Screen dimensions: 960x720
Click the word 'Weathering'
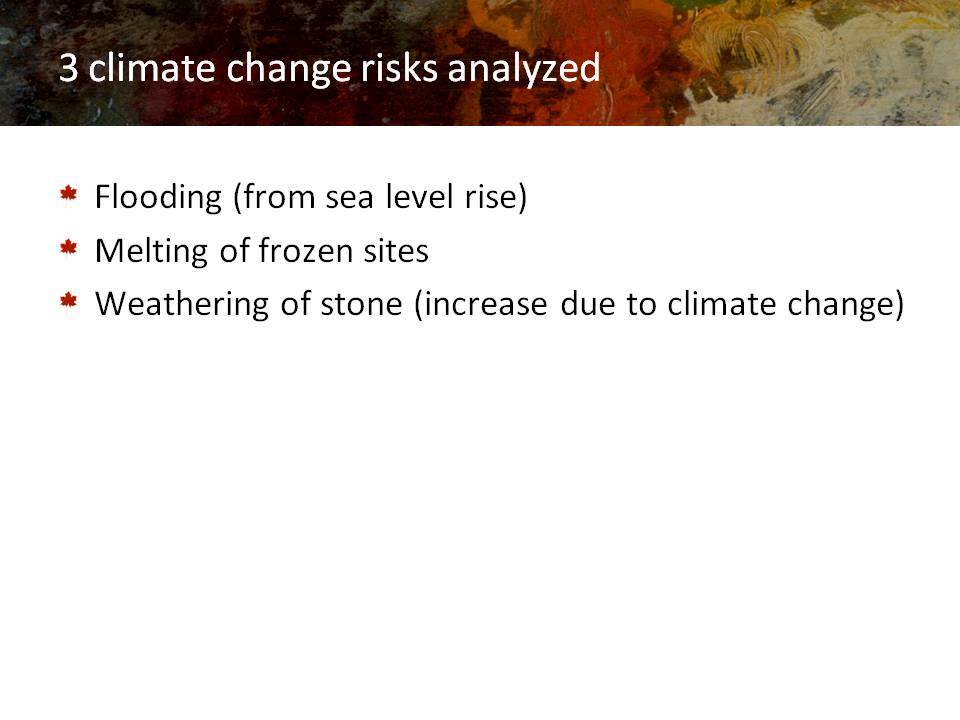click(182, 304)
